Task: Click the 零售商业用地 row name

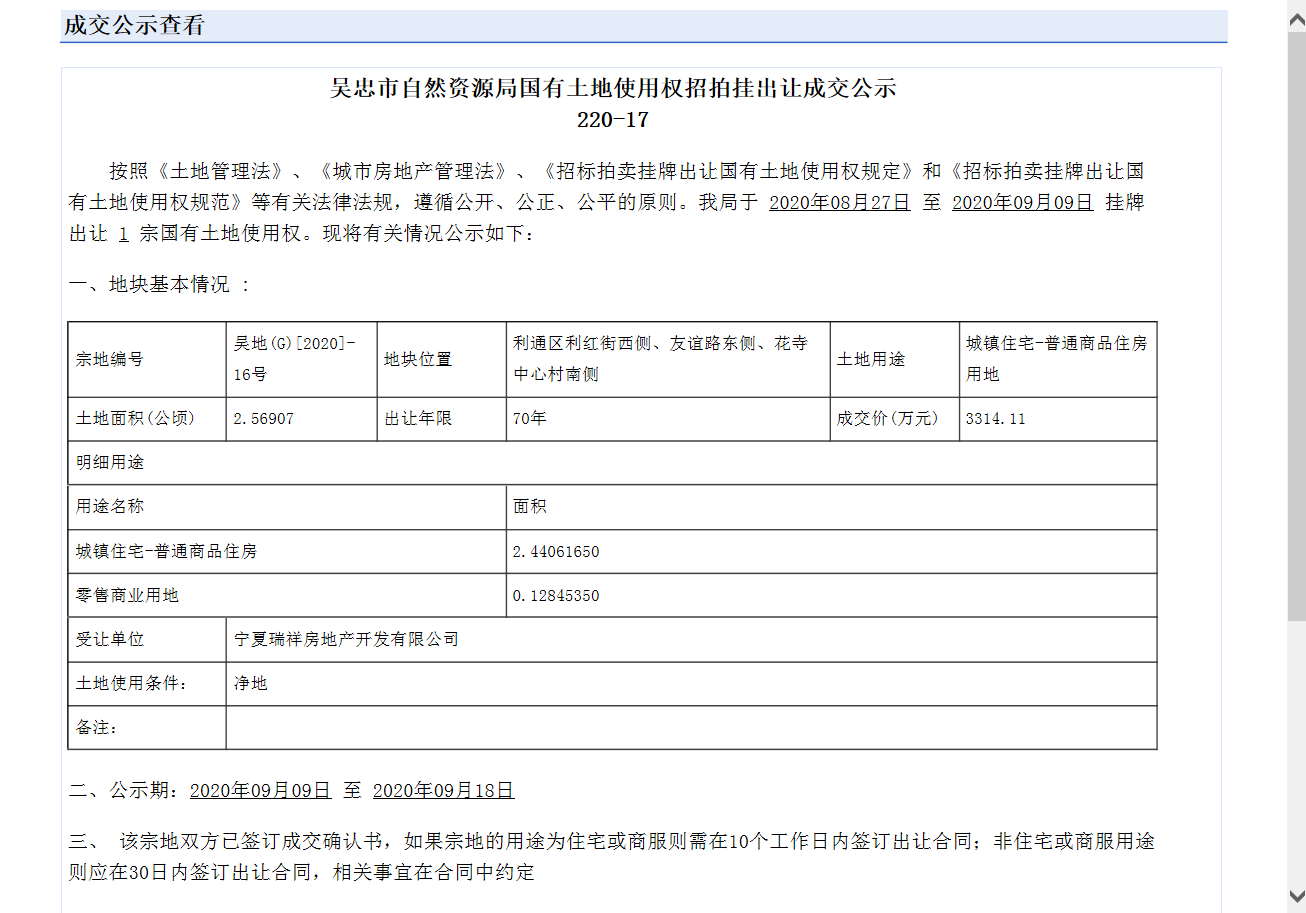Action: coord(127,595)
